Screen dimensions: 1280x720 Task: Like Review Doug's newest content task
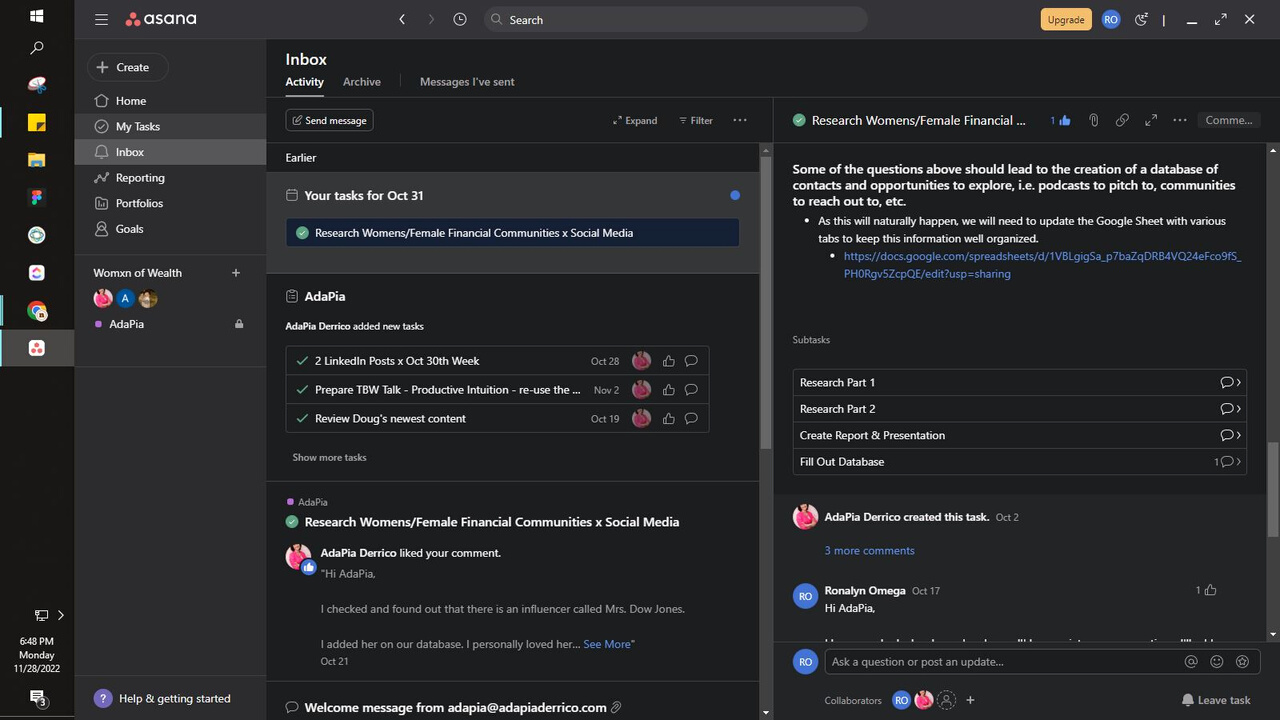tap(669, 418)
